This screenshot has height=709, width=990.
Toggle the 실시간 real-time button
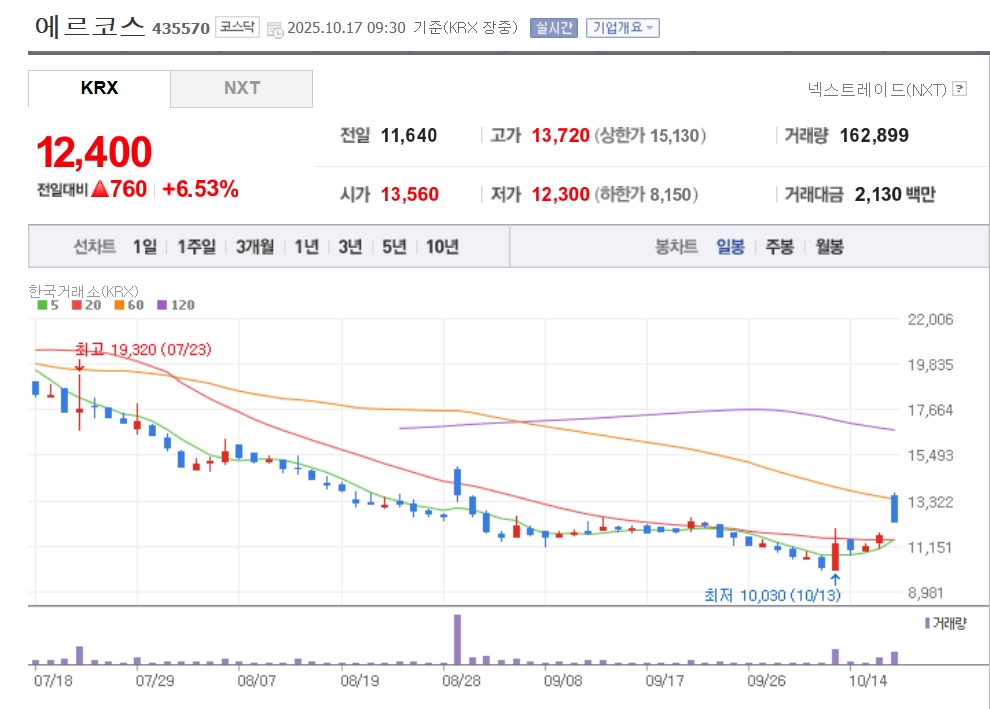click(553, 28)
